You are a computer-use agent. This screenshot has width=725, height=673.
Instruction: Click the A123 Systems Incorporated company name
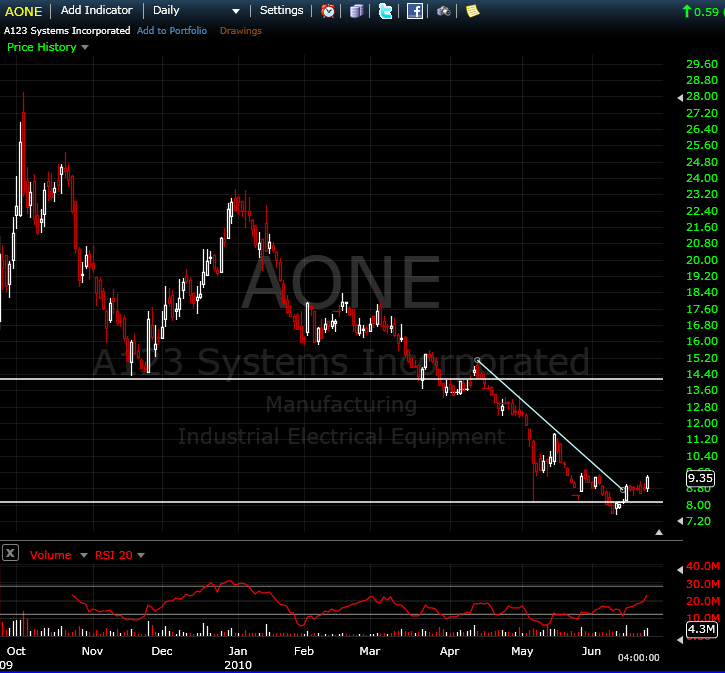67,31
